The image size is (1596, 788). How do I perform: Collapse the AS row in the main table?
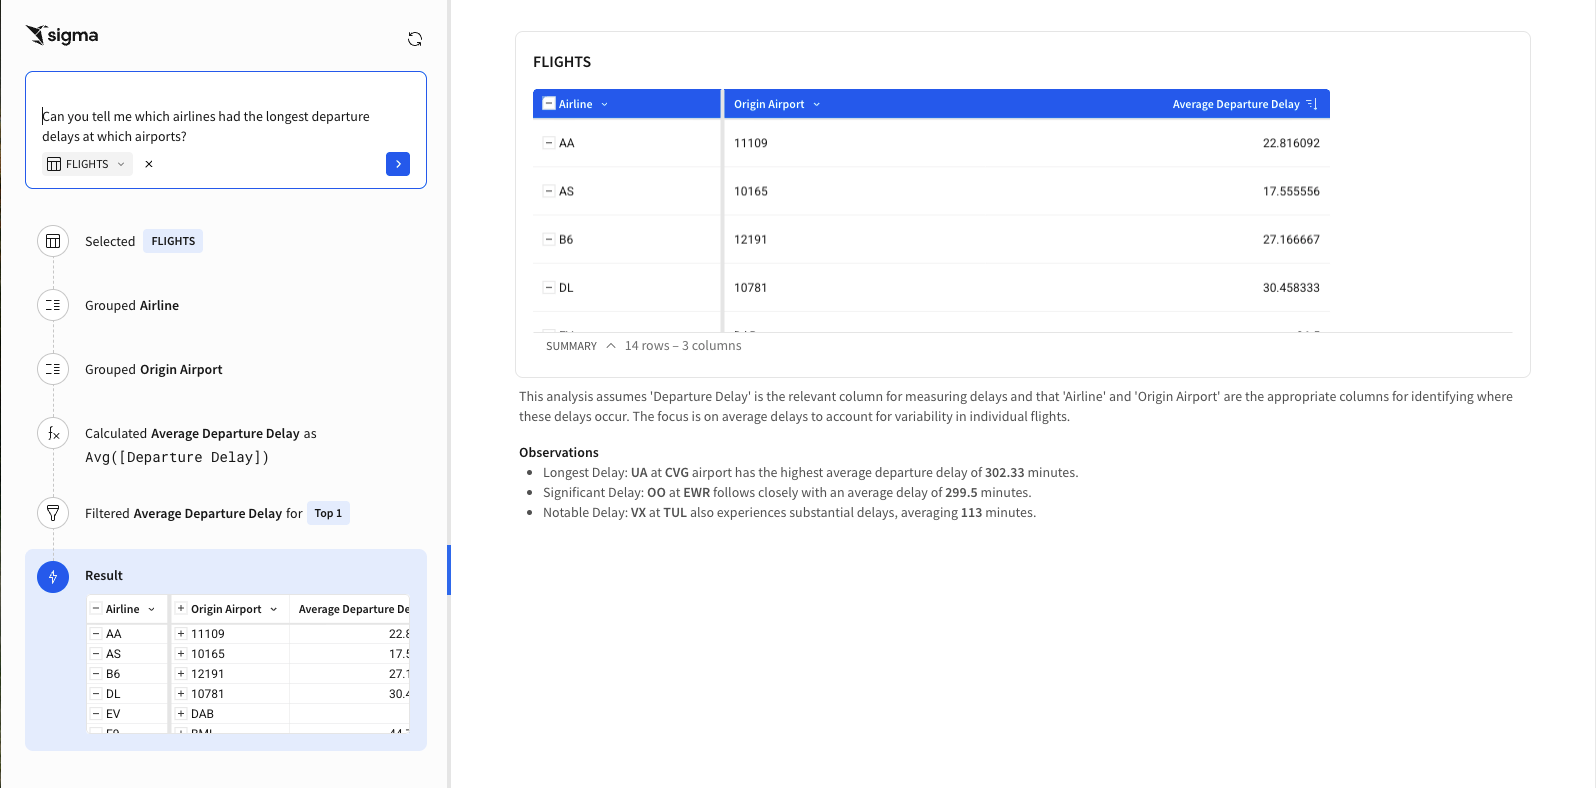click(x=548, y=191)
